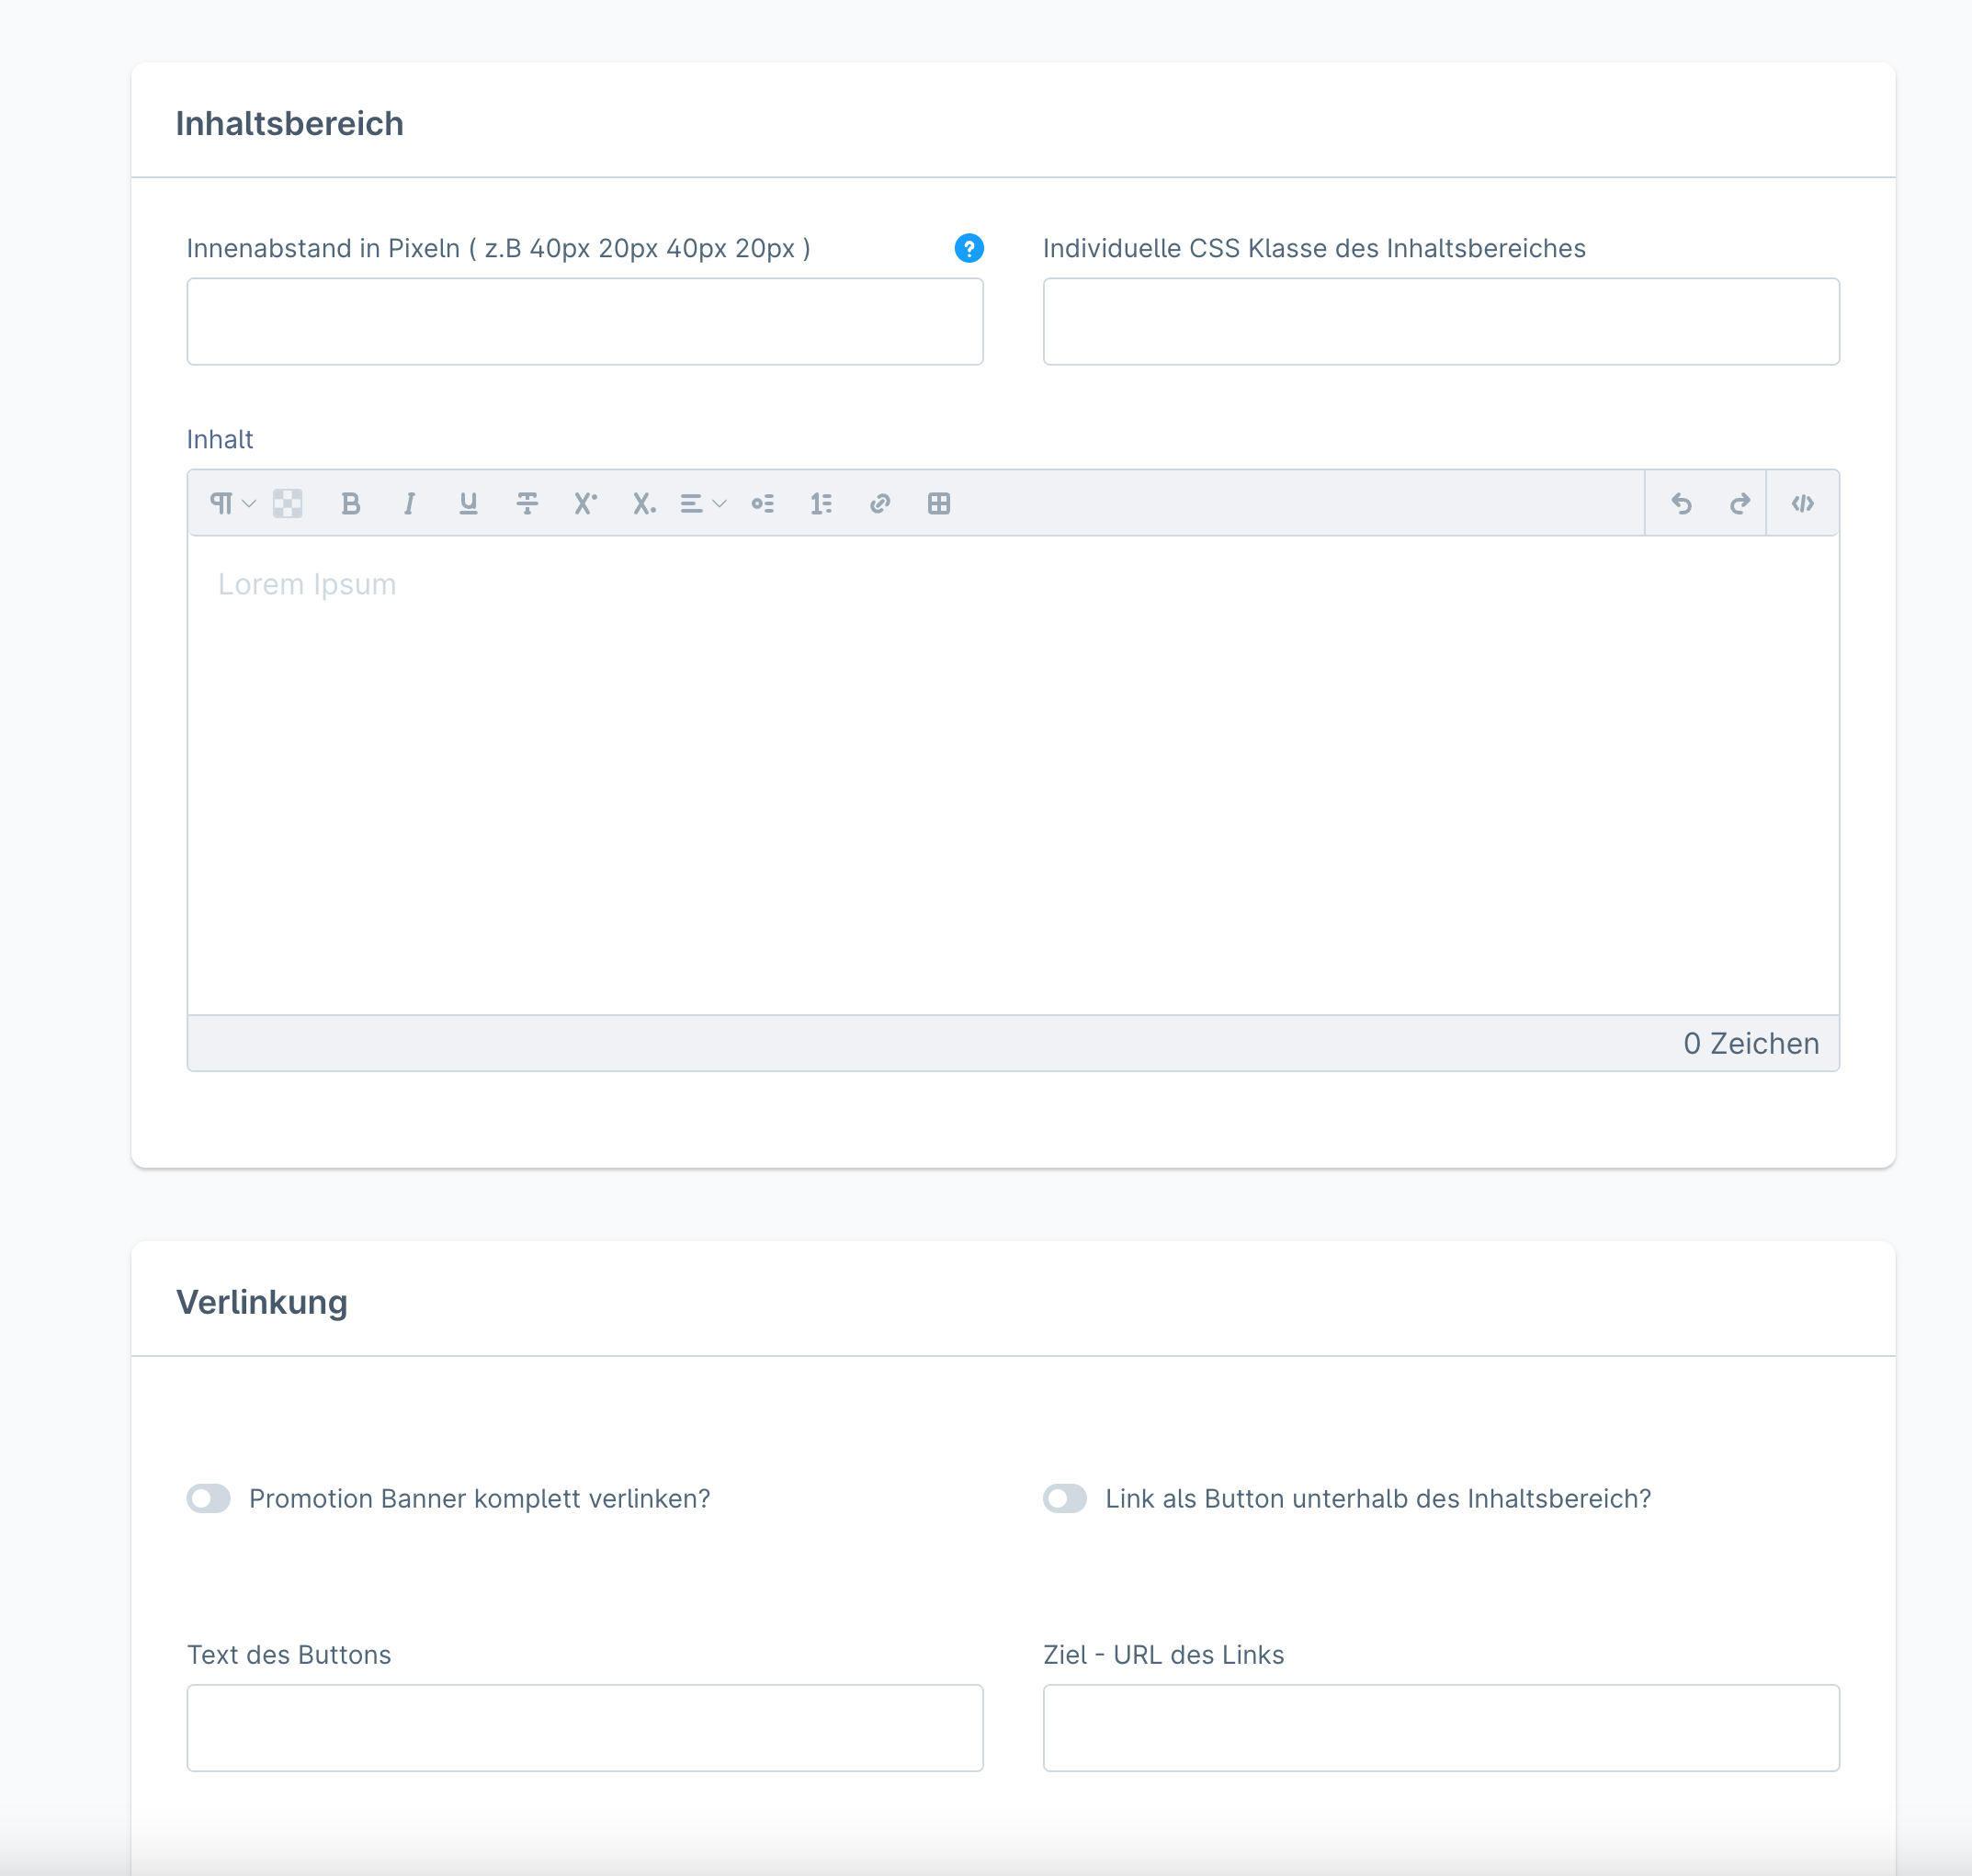Insert a table into the editor
This screenshot has width=1972, height=1876.
pos(939,503)
